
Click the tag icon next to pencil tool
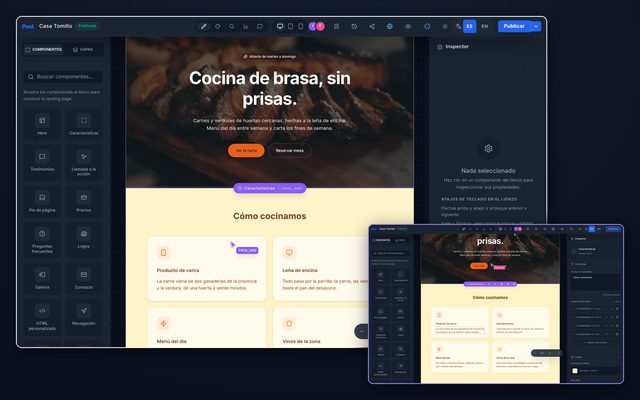pyautogui.click(x=218, y=27)
